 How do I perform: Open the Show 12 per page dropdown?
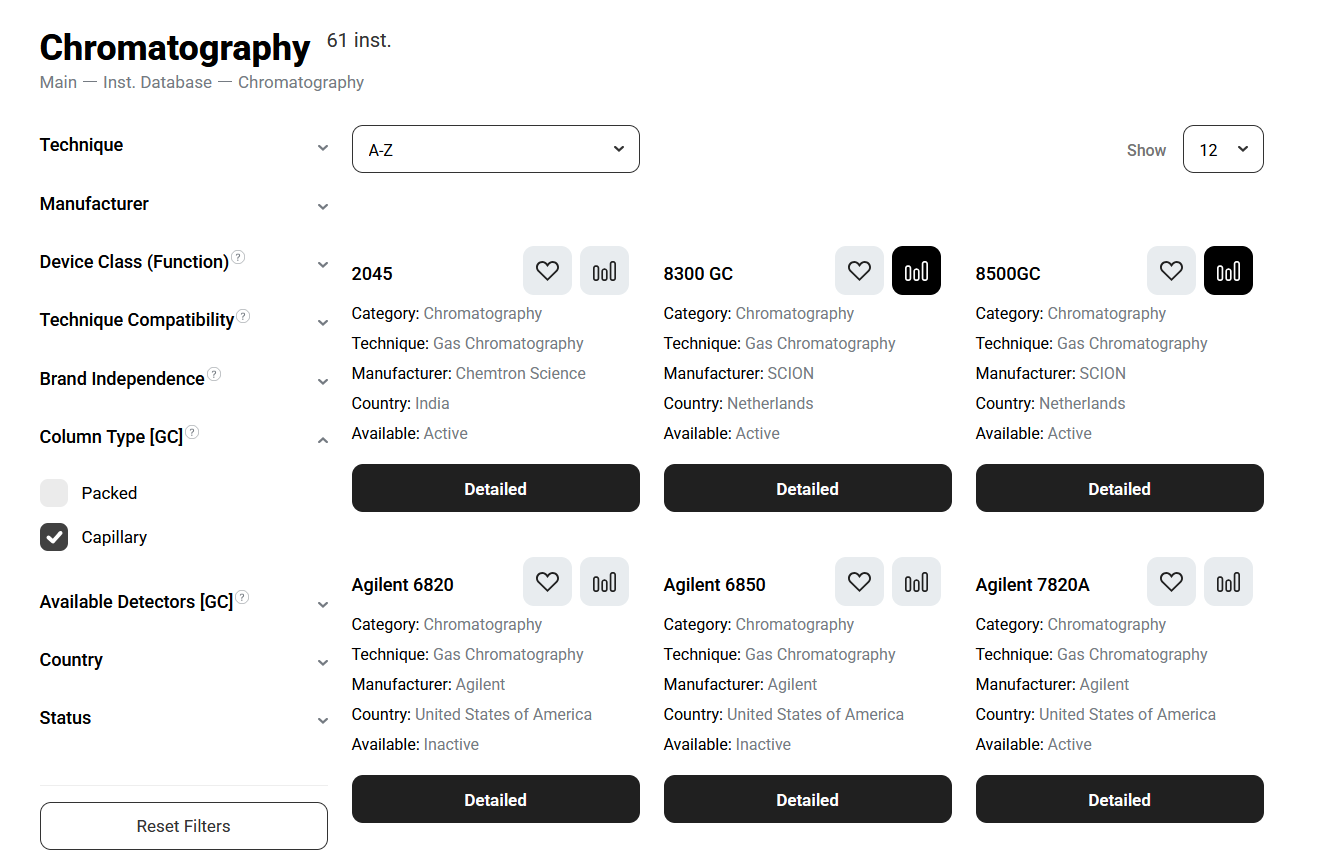pos(1222,149)
